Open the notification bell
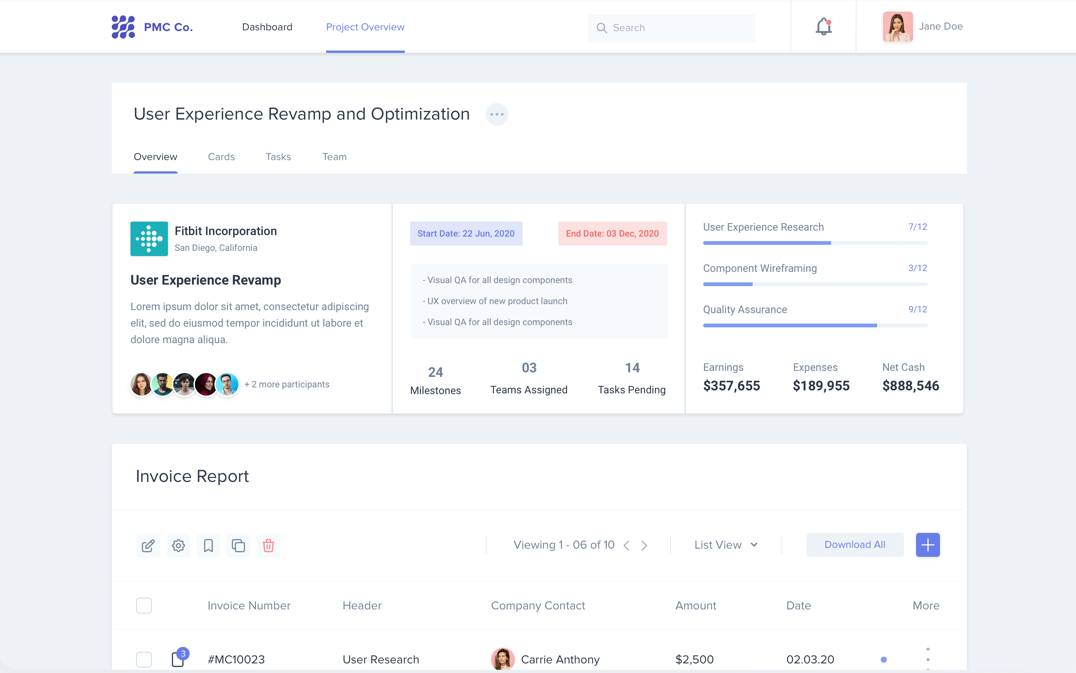Image resolution: width=1076 pixels, height=673 pixels. 823,27
